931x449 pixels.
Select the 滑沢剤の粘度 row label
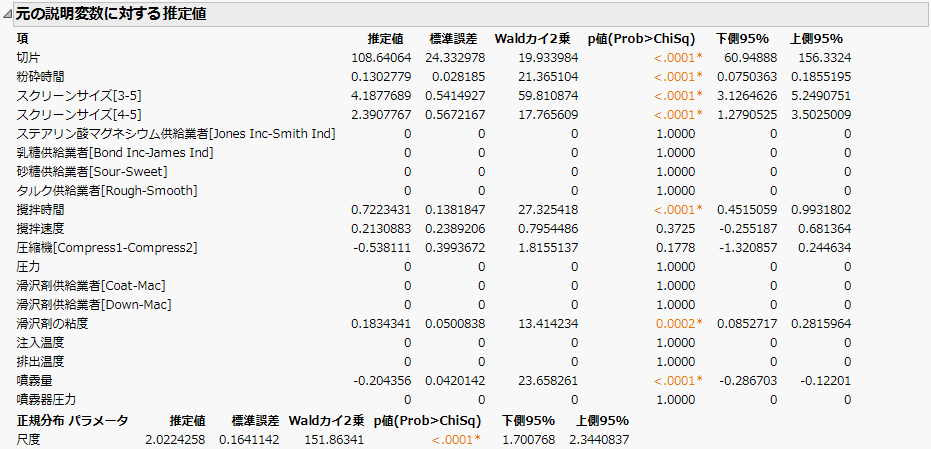click(53, 324)
